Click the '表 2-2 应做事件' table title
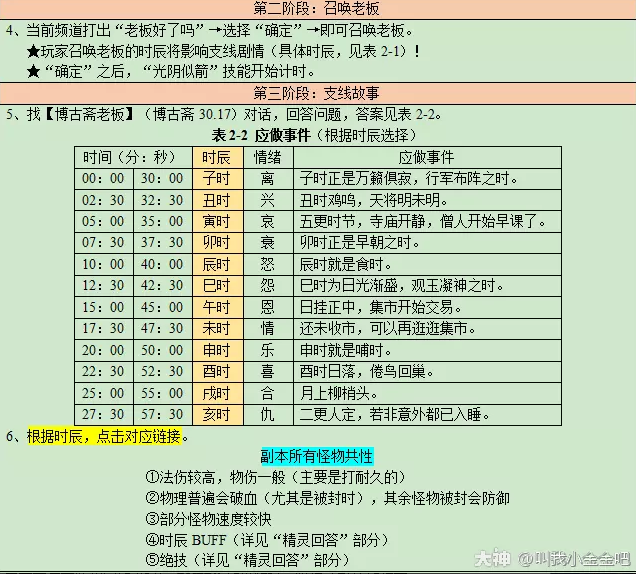The width and height of the screenshot is (636, 574). pos(261,135)
